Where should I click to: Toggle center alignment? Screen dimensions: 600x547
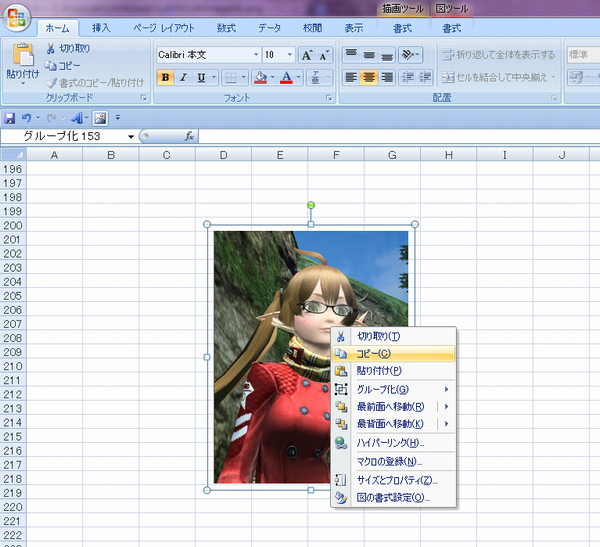click(x=369, y=78)
